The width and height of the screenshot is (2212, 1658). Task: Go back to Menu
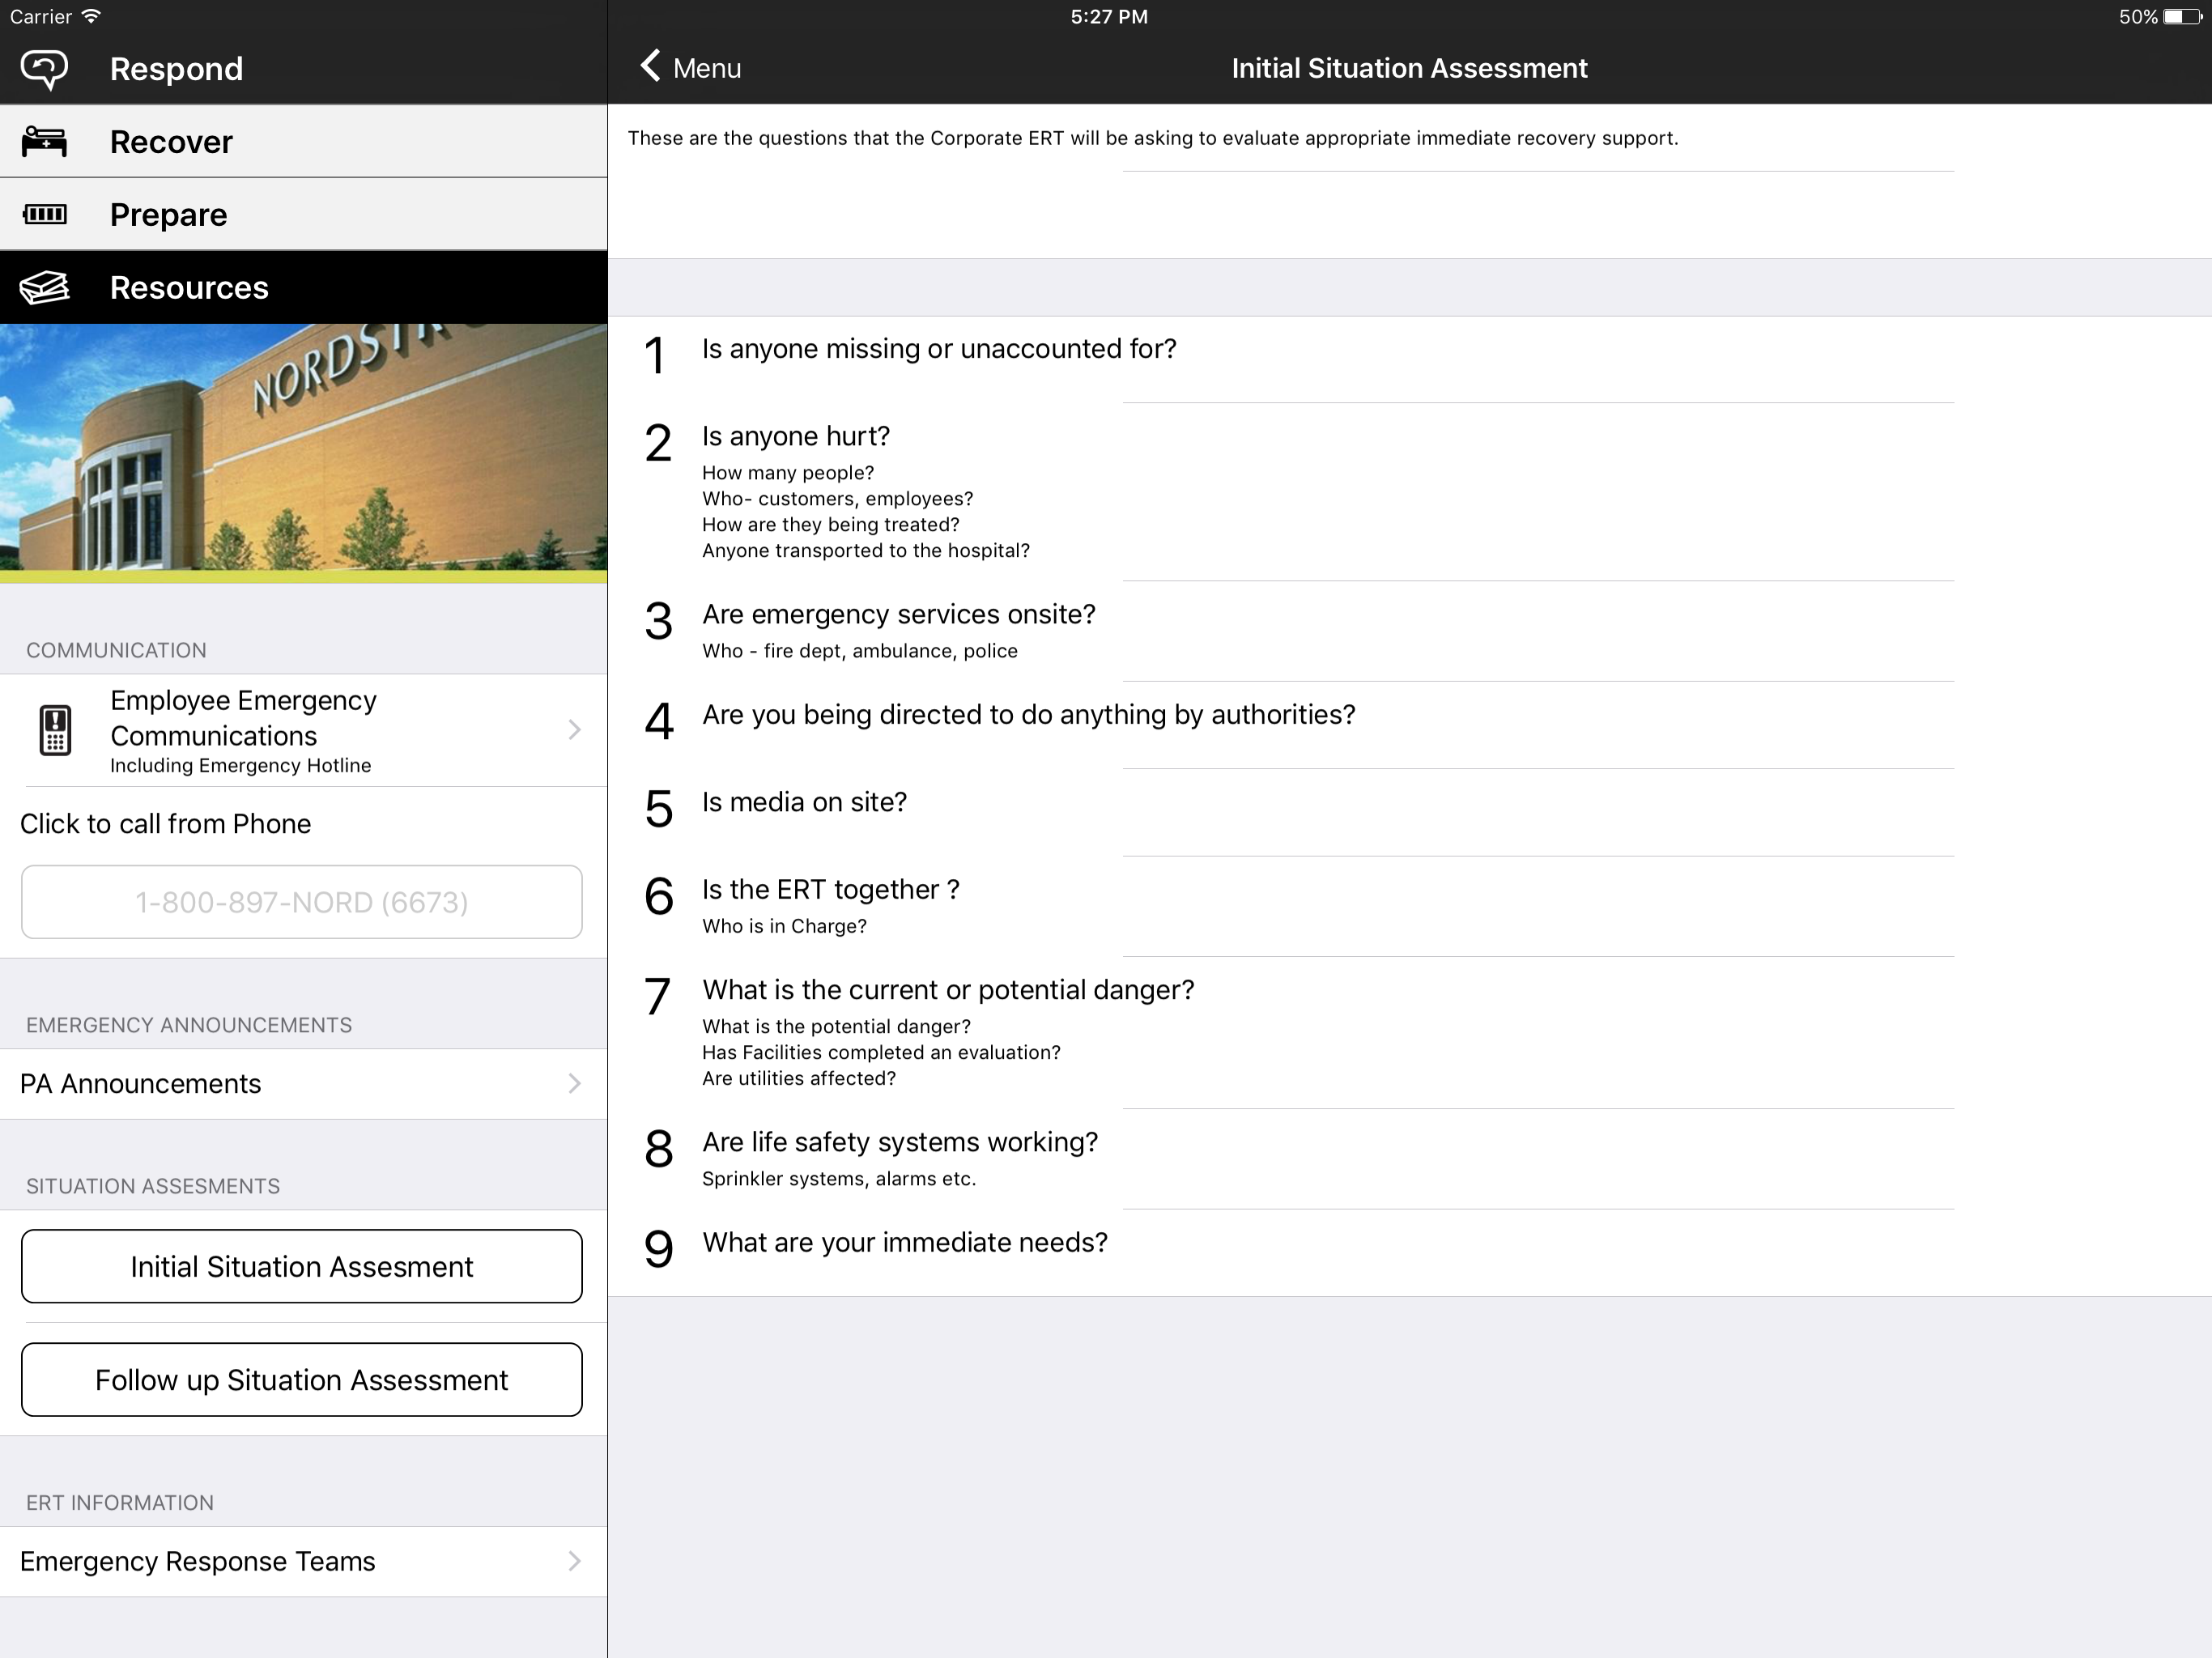tap(705, 68)
